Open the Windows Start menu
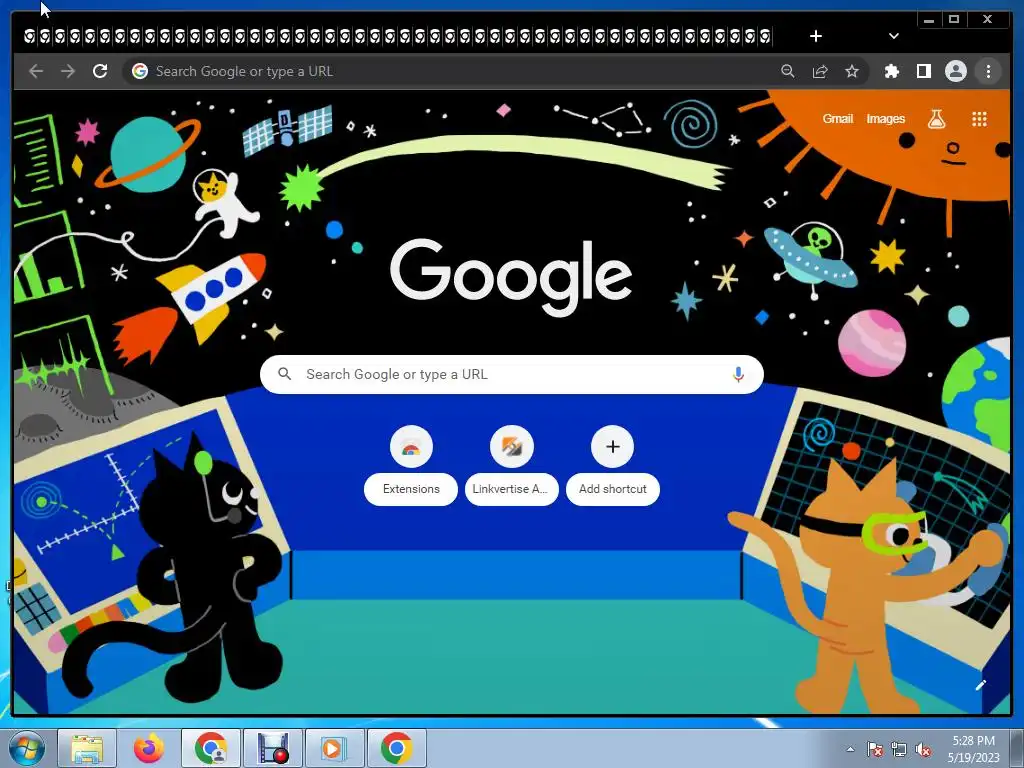The width and height of the screenshot is (1024, 768). [x=27, y=748]
